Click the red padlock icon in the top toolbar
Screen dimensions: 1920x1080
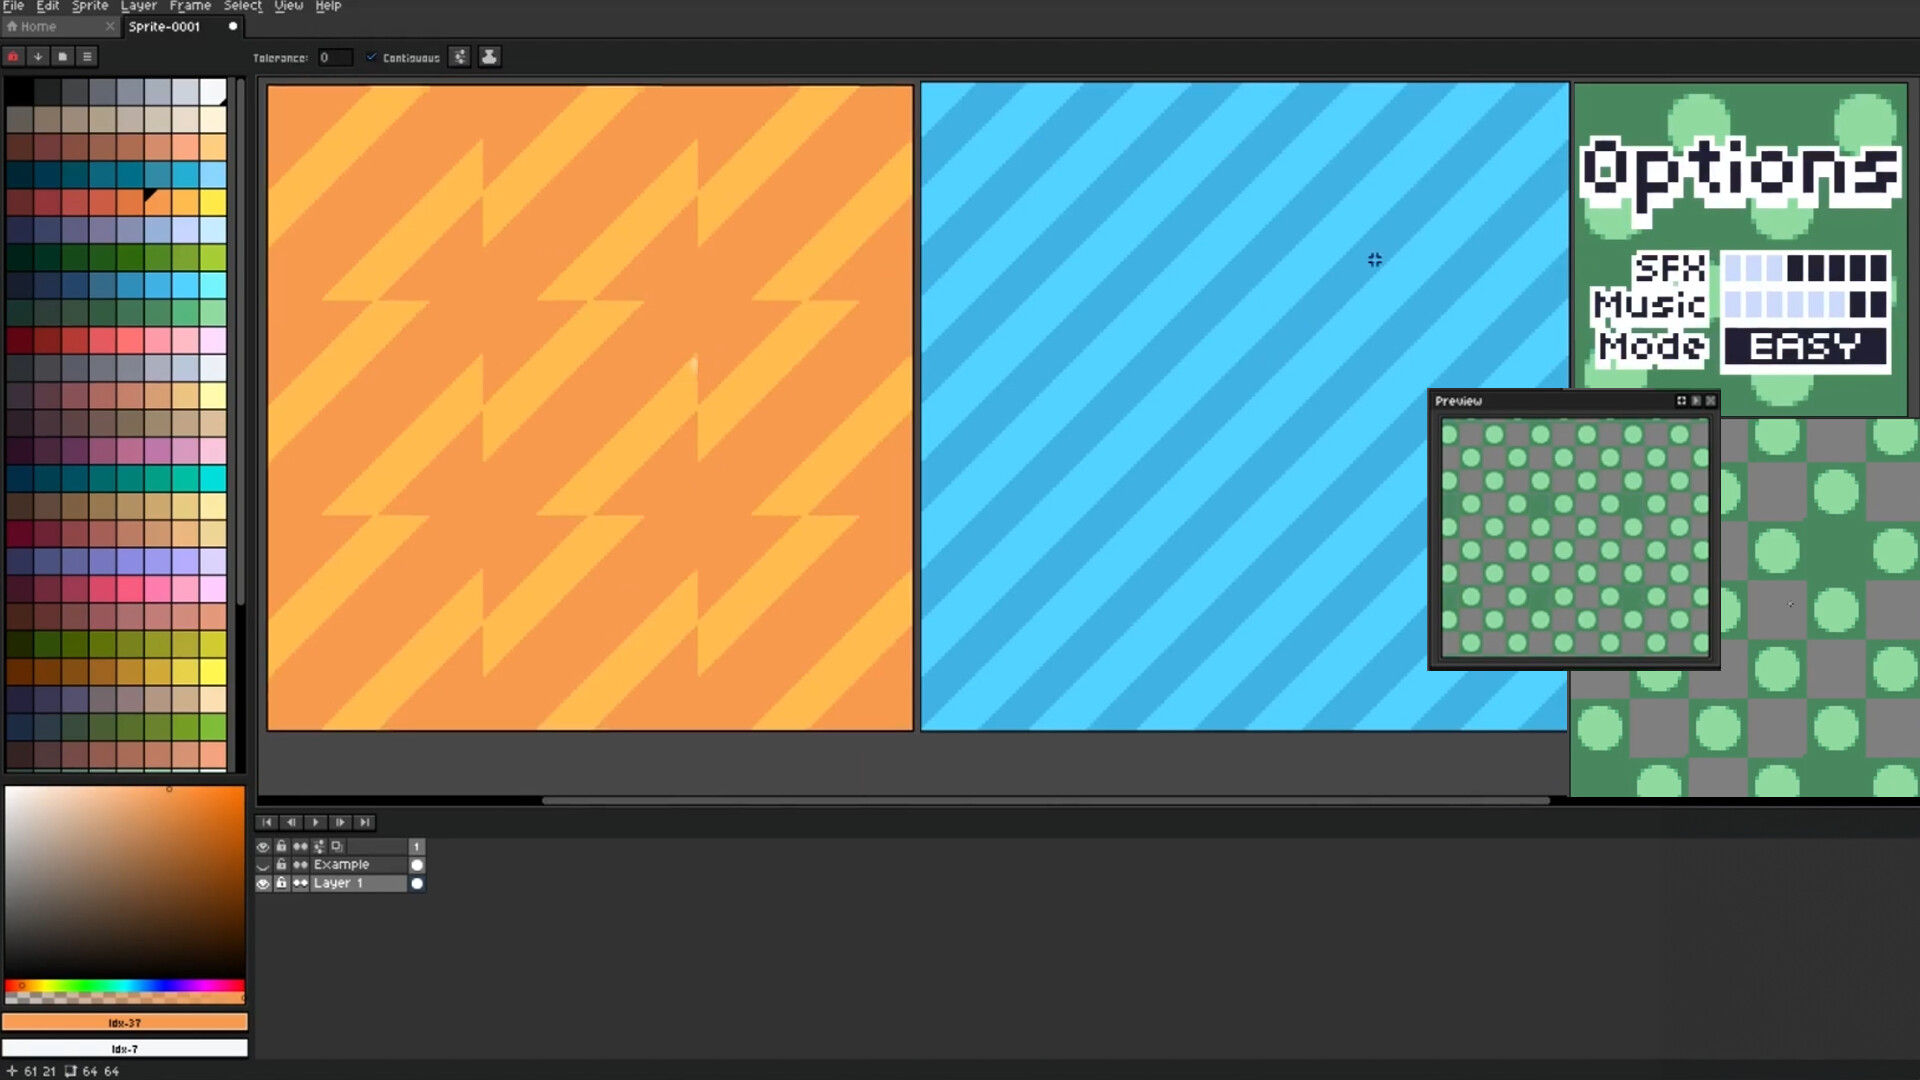[12, 56]
